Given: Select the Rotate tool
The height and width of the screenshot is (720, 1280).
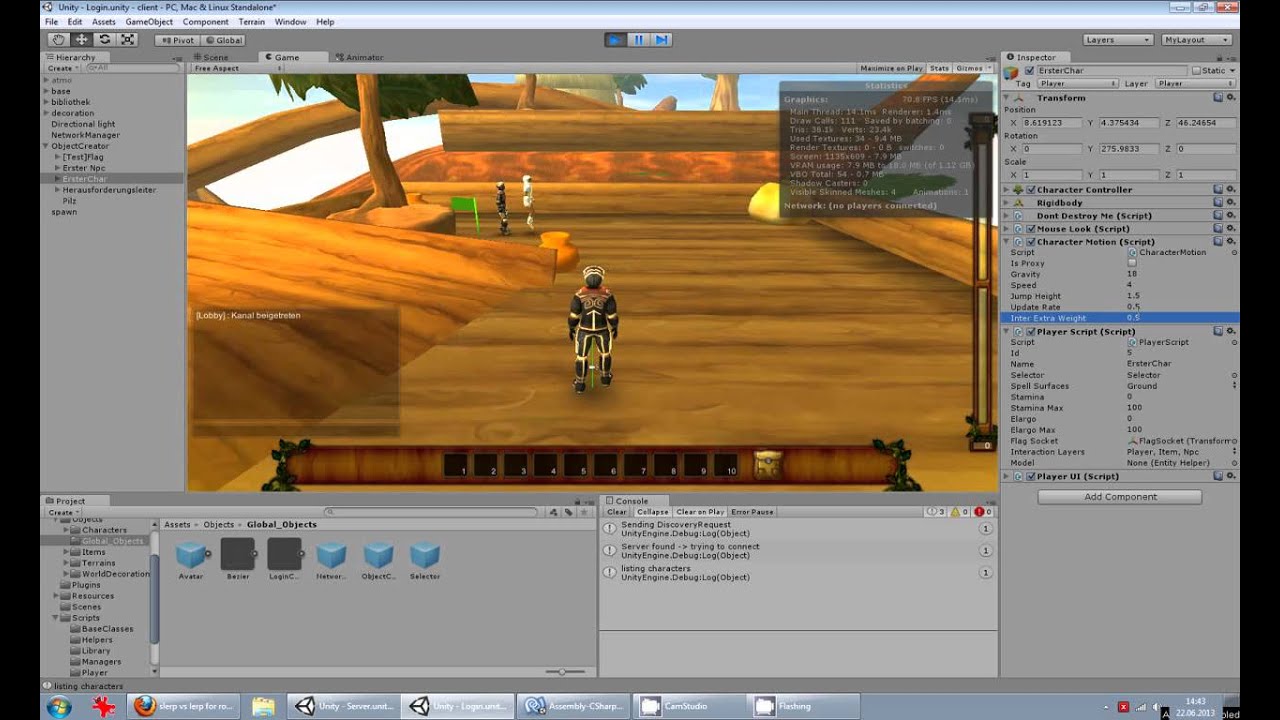Looking at the screenshot, I should 104,40.
